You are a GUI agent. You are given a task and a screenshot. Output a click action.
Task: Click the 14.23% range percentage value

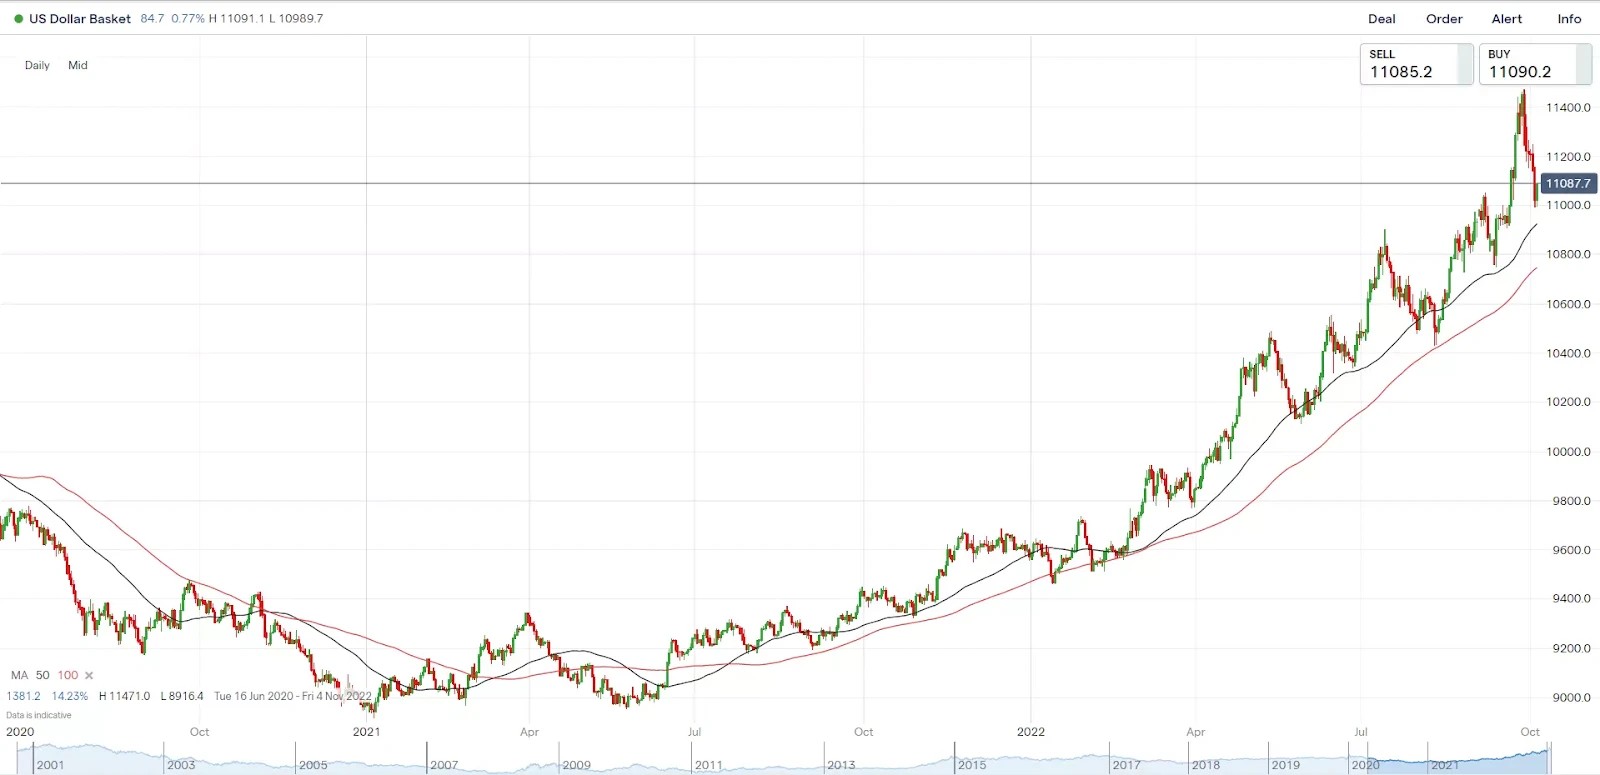point(70,697)
